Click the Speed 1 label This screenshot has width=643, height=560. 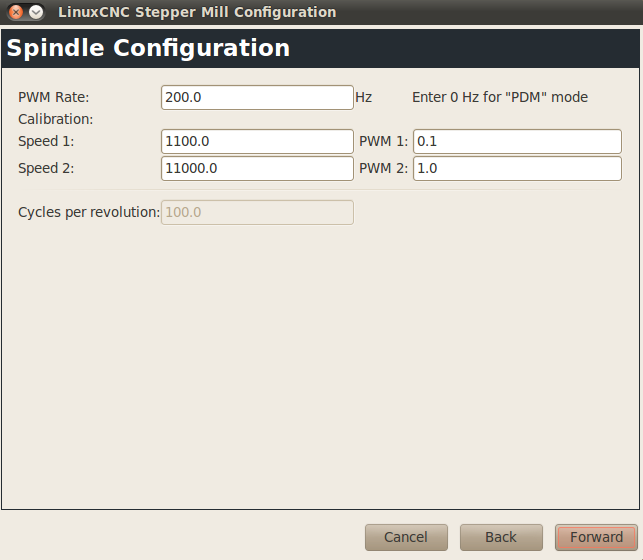46,141
